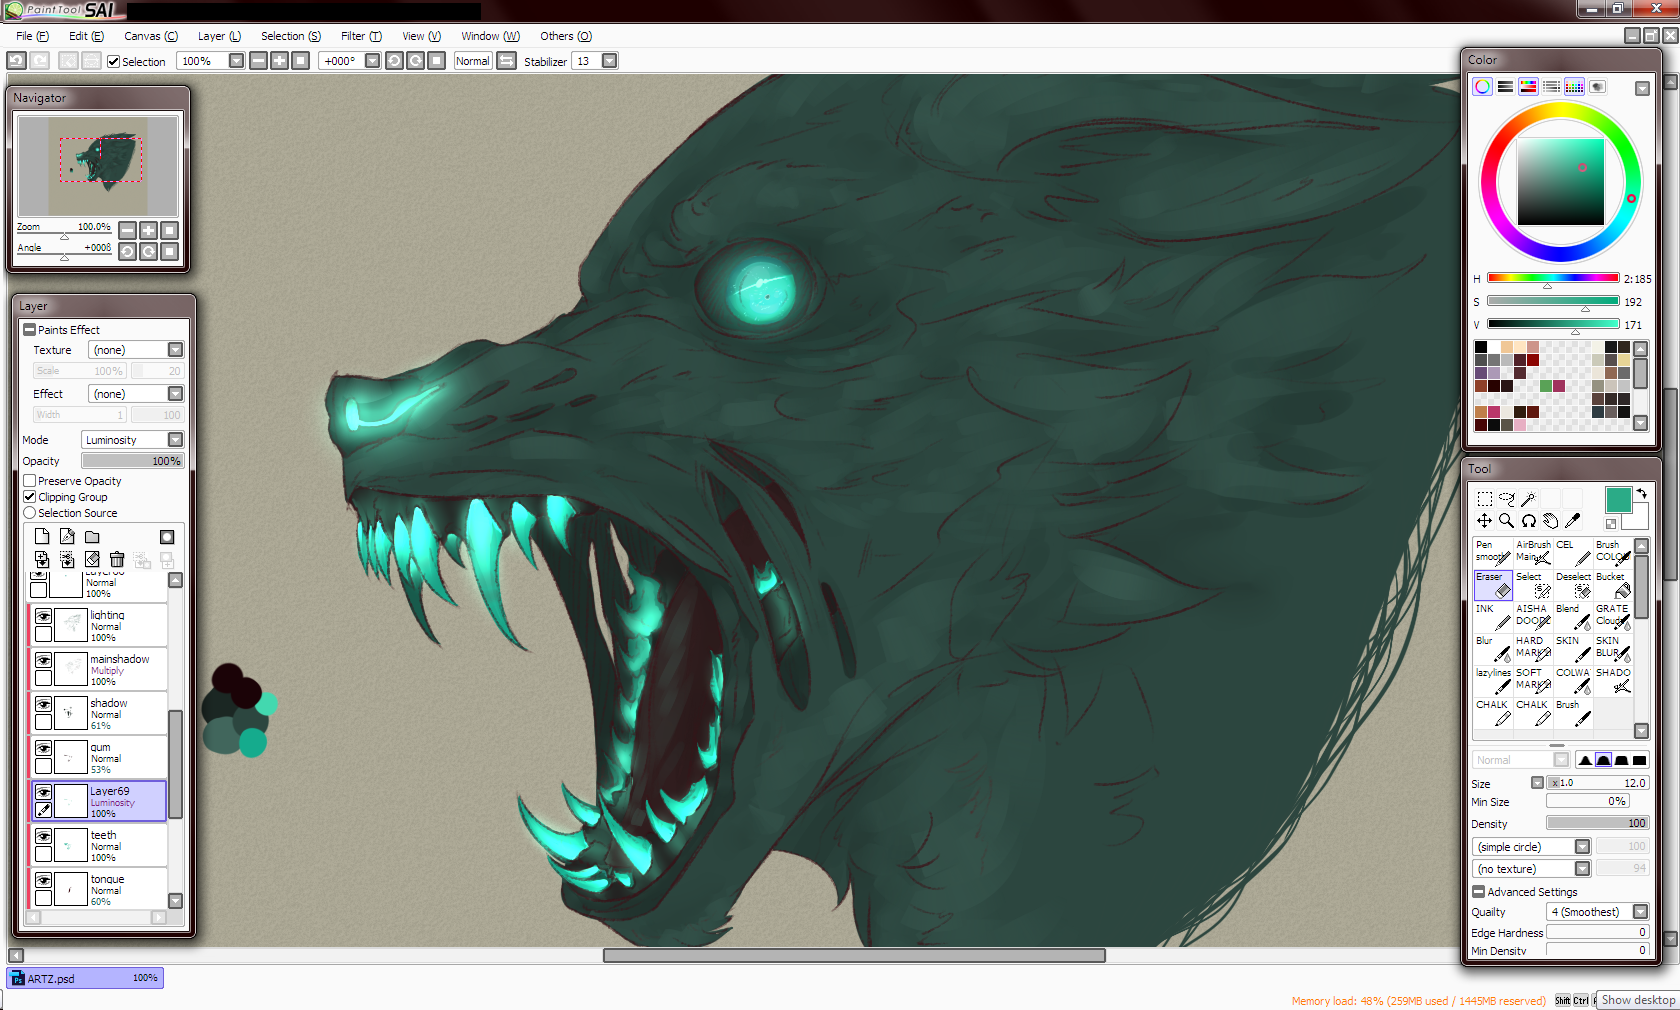Viewport: 1680px width, 1010px height.
Task: Expand the Texture dropdown in Paints Effect
Action: [175, 350]
